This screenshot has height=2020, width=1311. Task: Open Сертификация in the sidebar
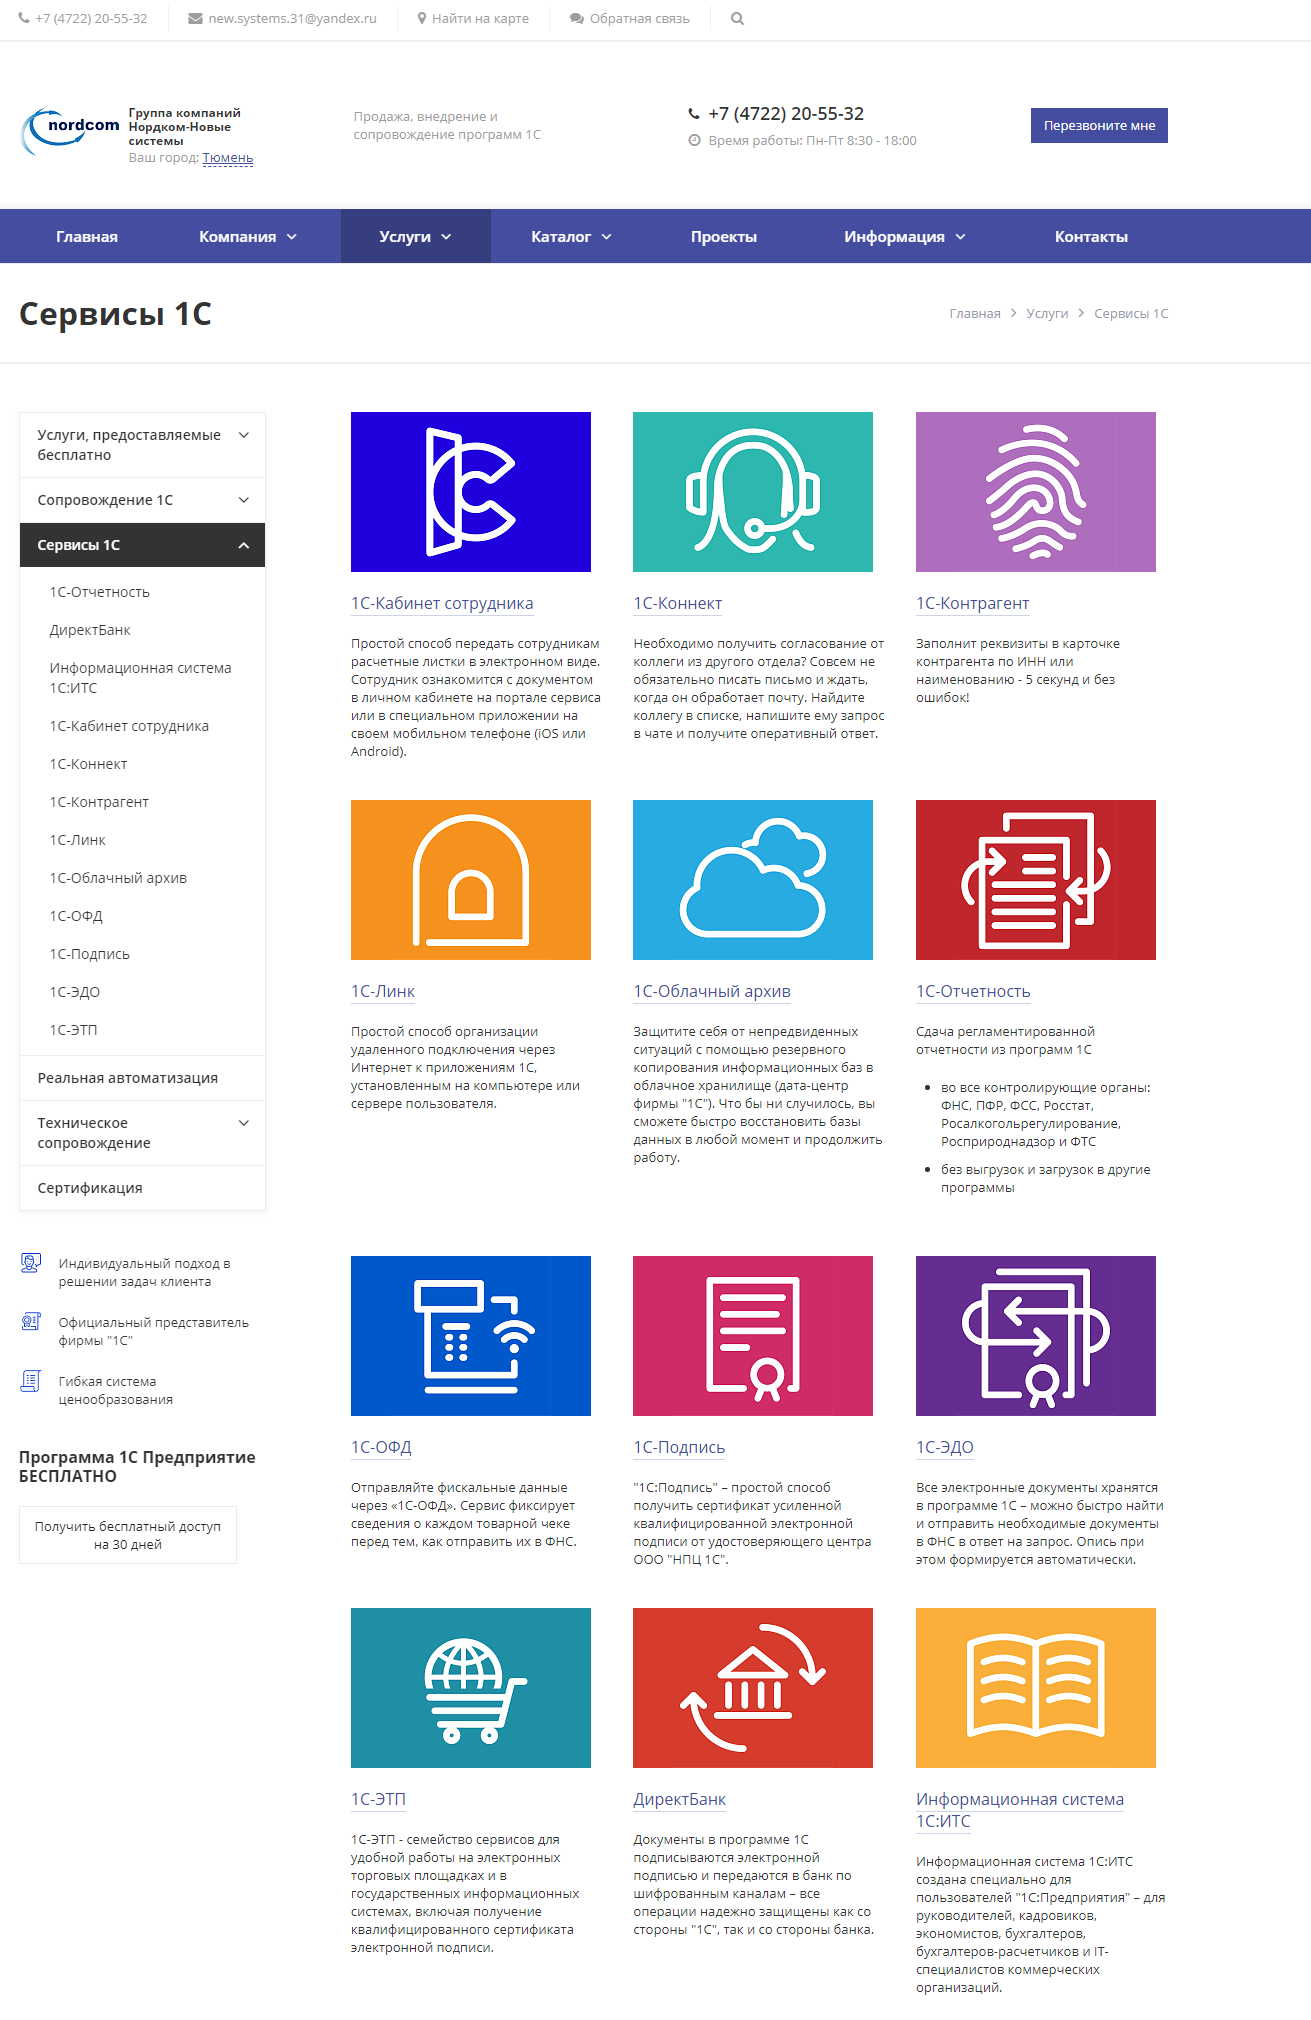pos(90,1188)
